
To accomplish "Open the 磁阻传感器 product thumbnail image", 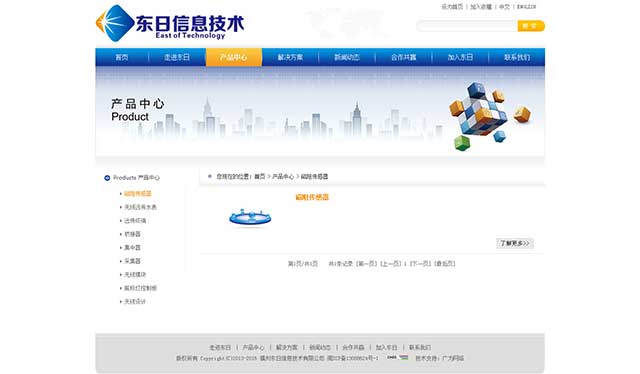I will (x=250, y=217).
